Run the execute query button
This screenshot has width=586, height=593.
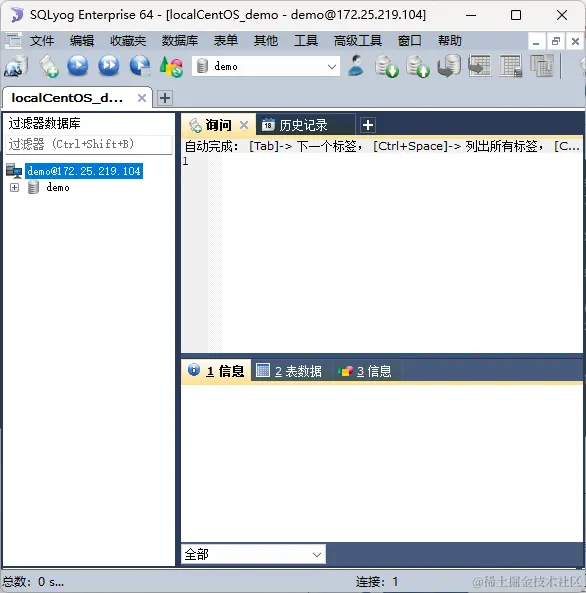coord(78,66)
